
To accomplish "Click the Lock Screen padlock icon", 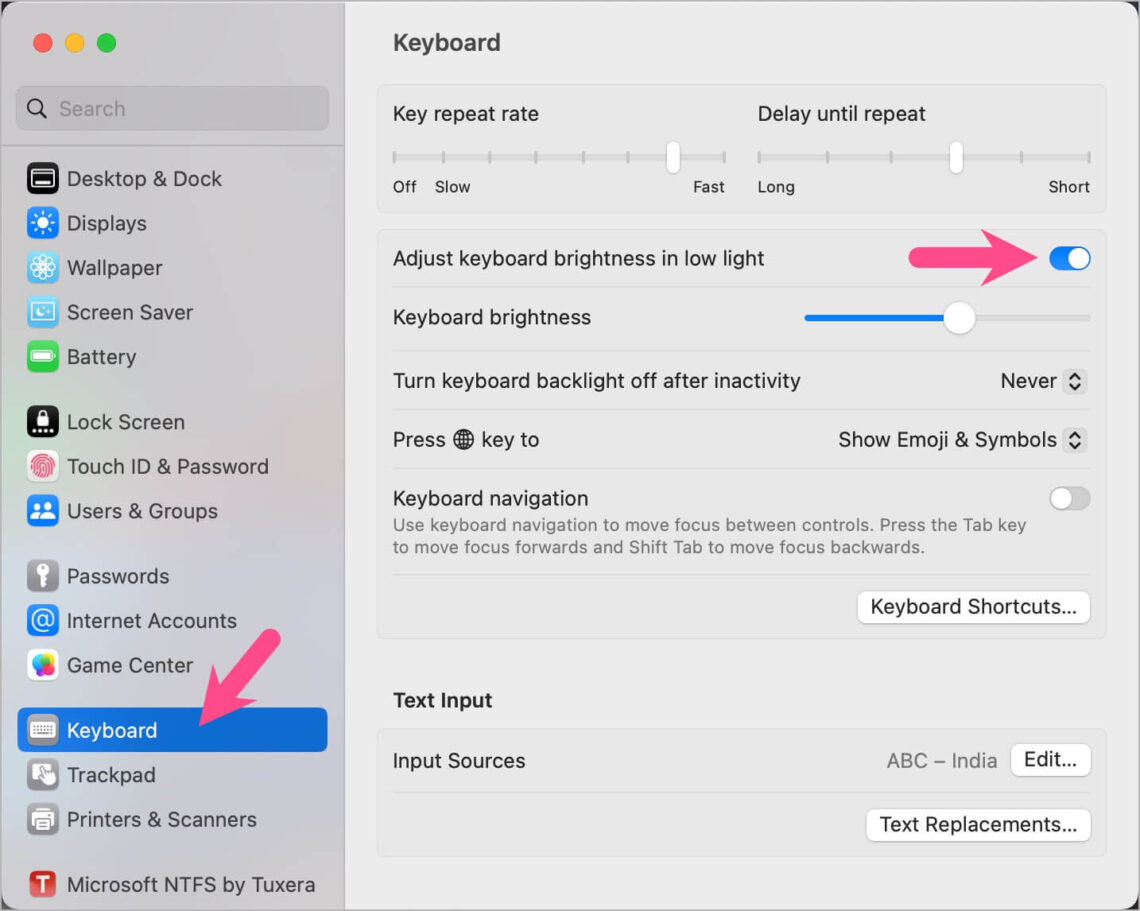I will pyautogui.click(x=41, y=421).
